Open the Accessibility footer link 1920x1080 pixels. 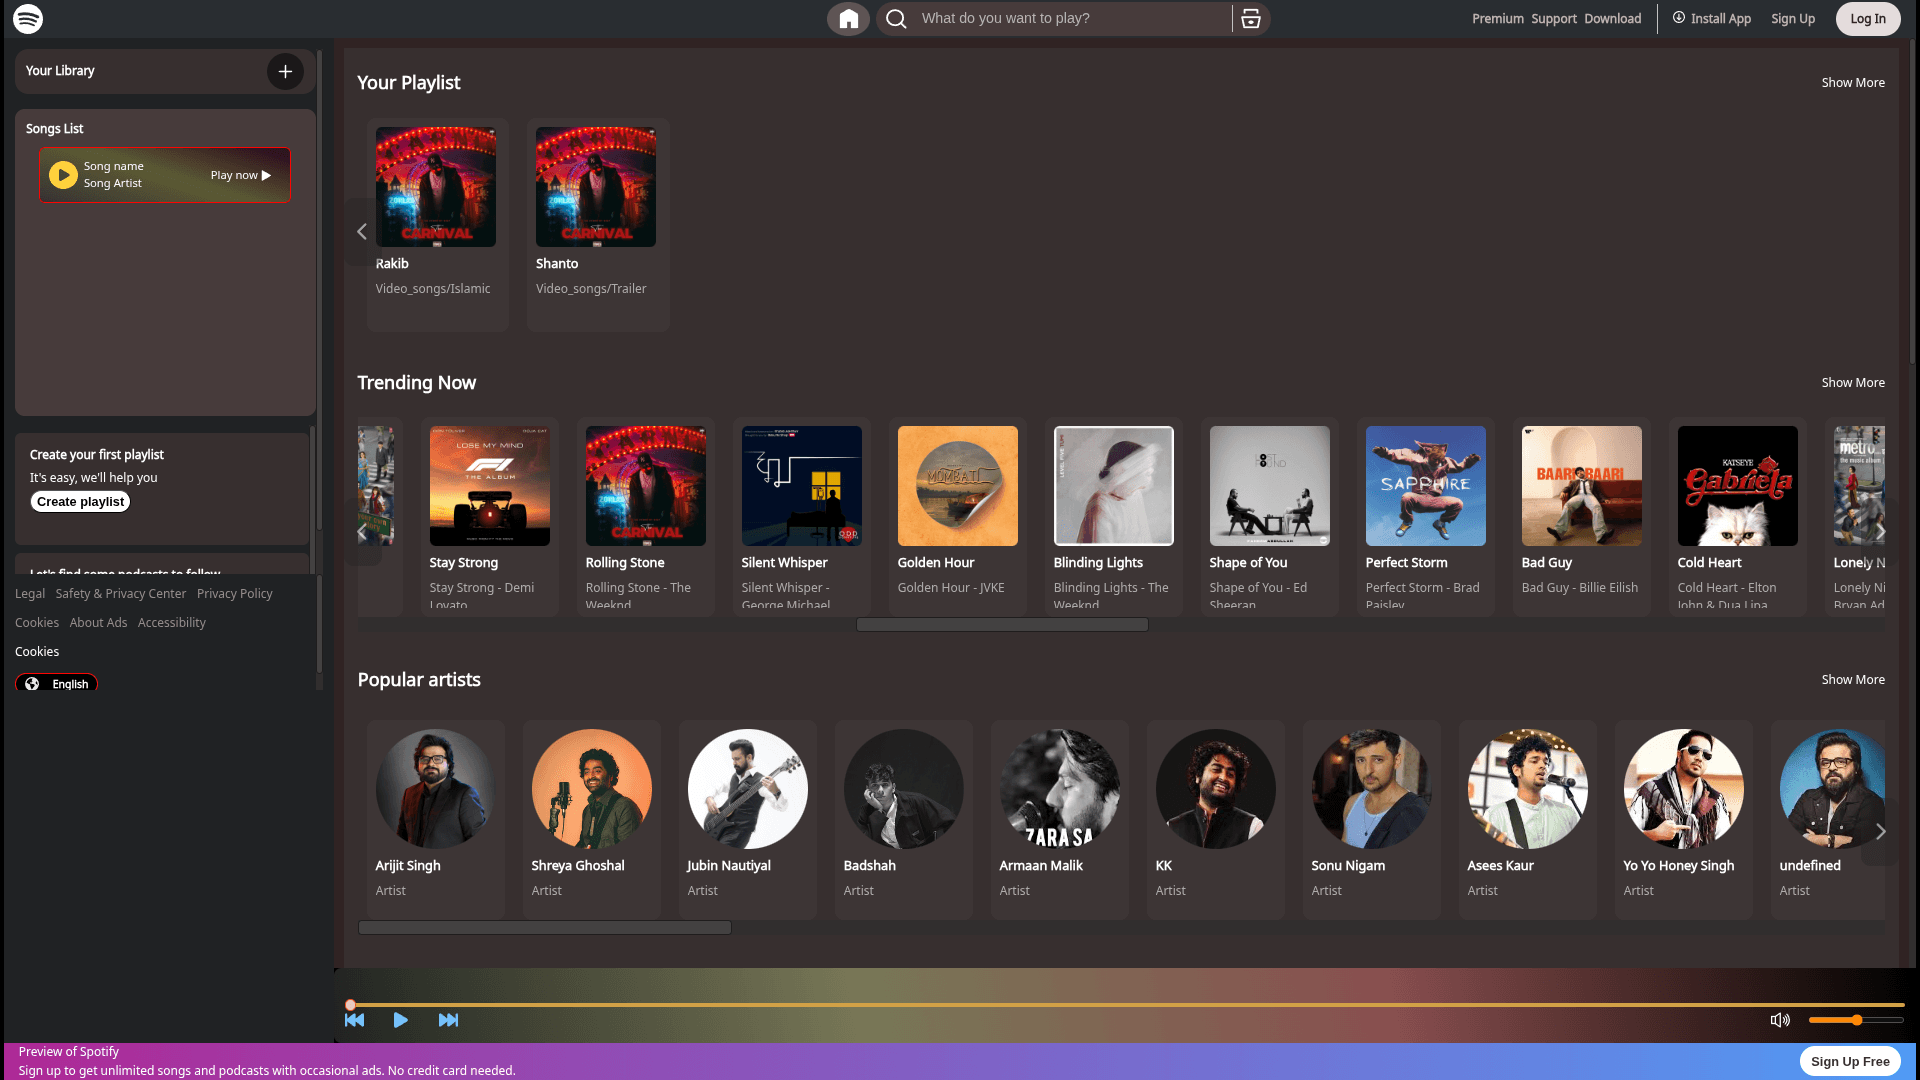click(172, 623)
